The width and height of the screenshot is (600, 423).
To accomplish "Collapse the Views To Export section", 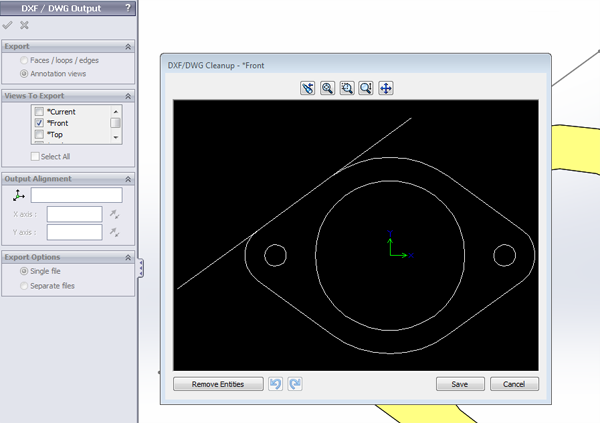I will point(128,96).
